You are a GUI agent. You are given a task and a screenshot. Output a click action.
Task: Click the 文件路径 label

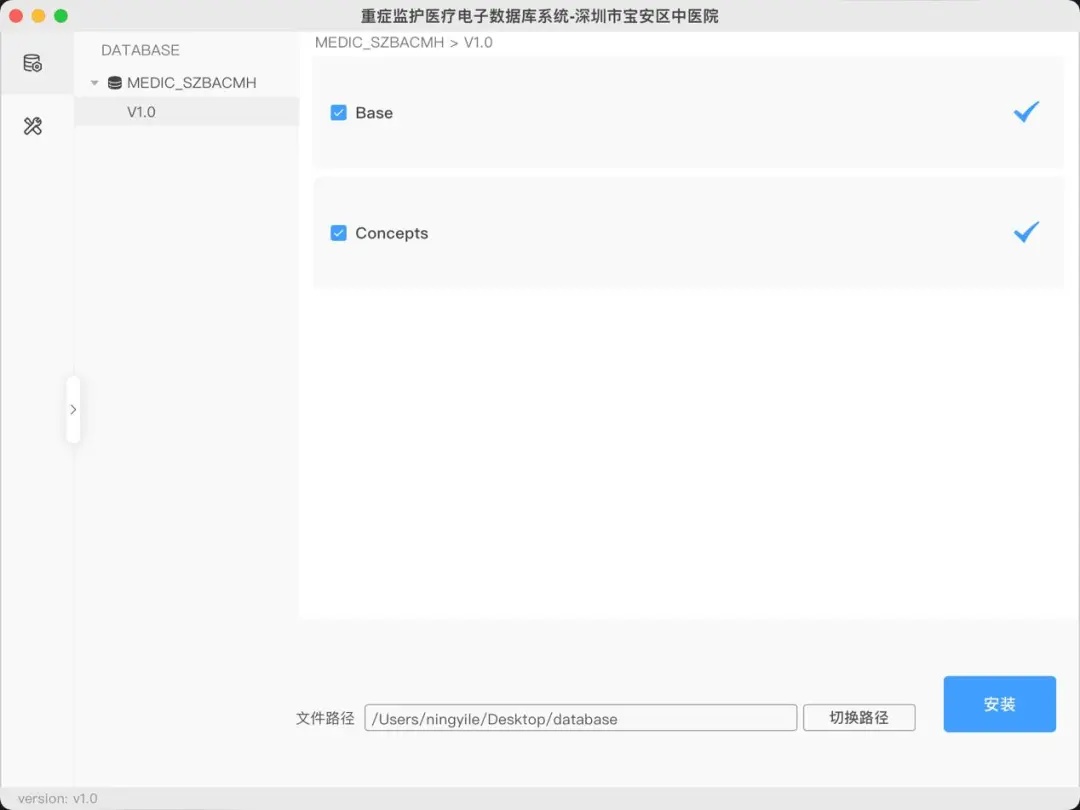(325, 718)
